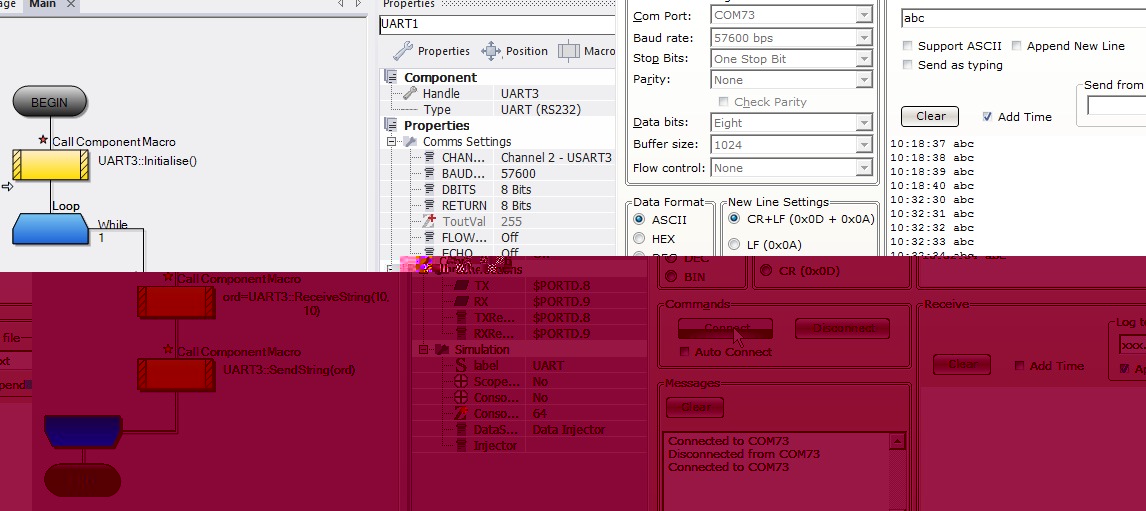Viewport: 1146px width, 511px height.
Task: Collapse the Component section
Action: coord(391,77)
